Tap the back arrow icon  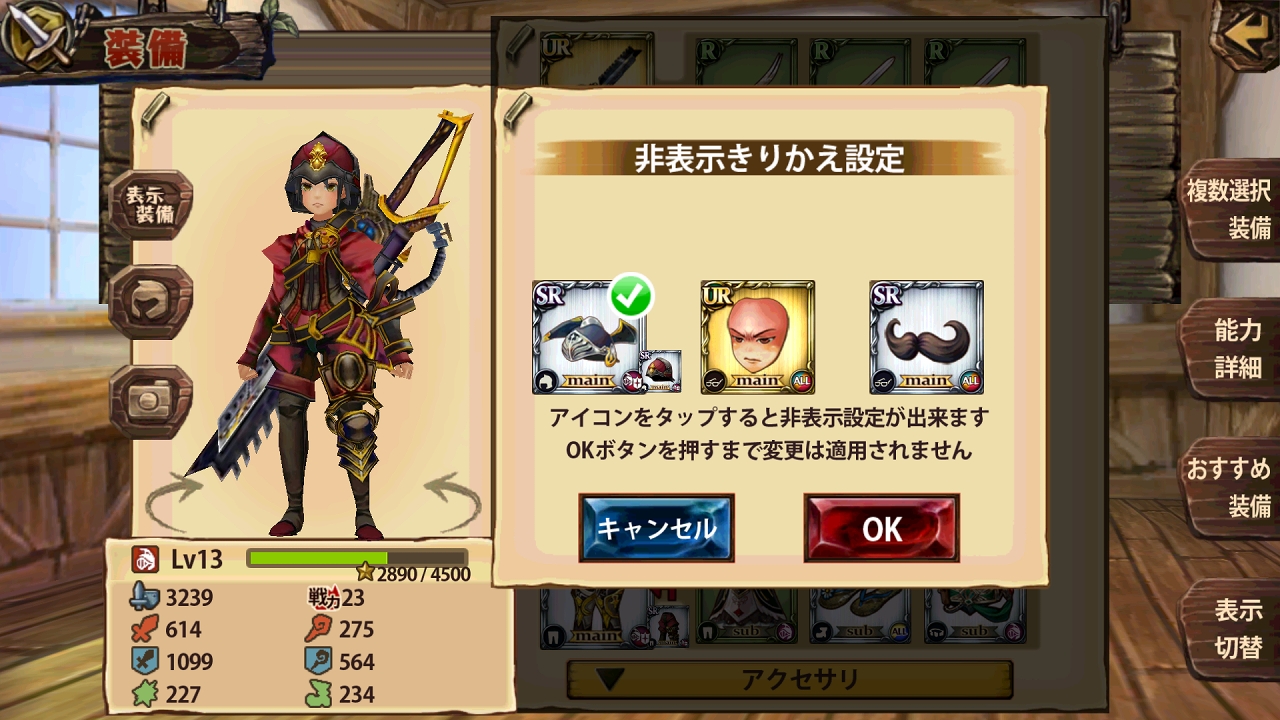(1245, 36)
